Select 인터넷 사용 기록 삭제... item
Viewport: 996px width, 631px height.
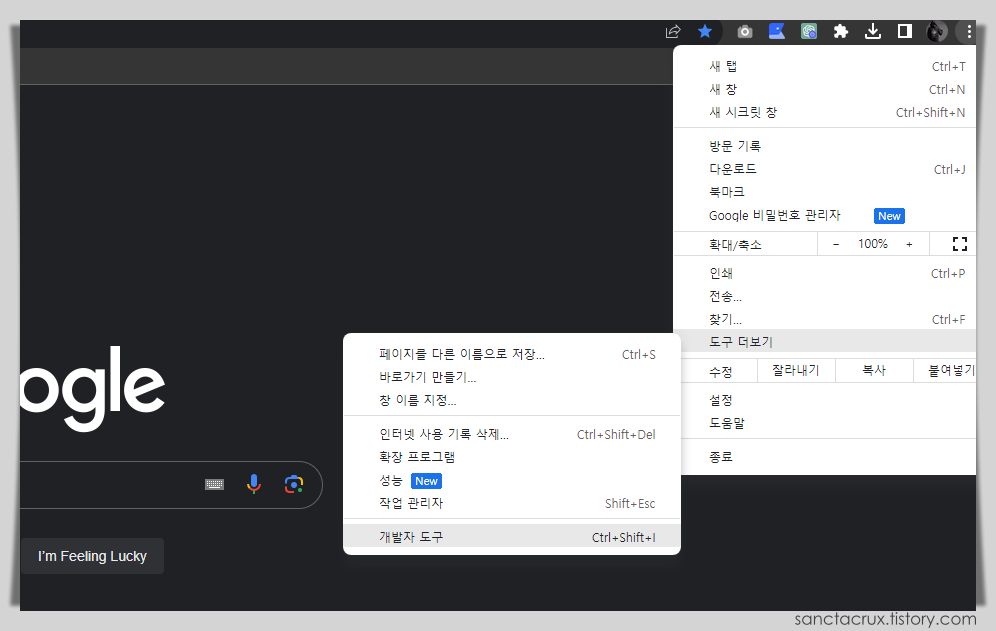tap(512, 434)
